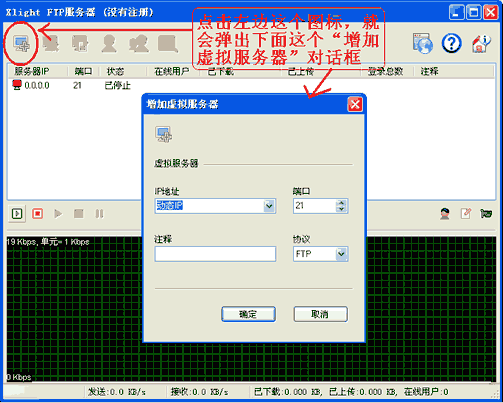Click the greyed user icon in toolbar

pos(109,44)
